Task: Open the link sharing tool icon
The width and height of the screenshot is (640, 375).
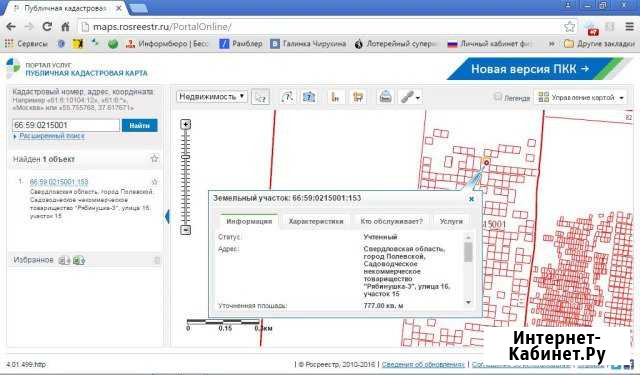Action: pos(409,97)
